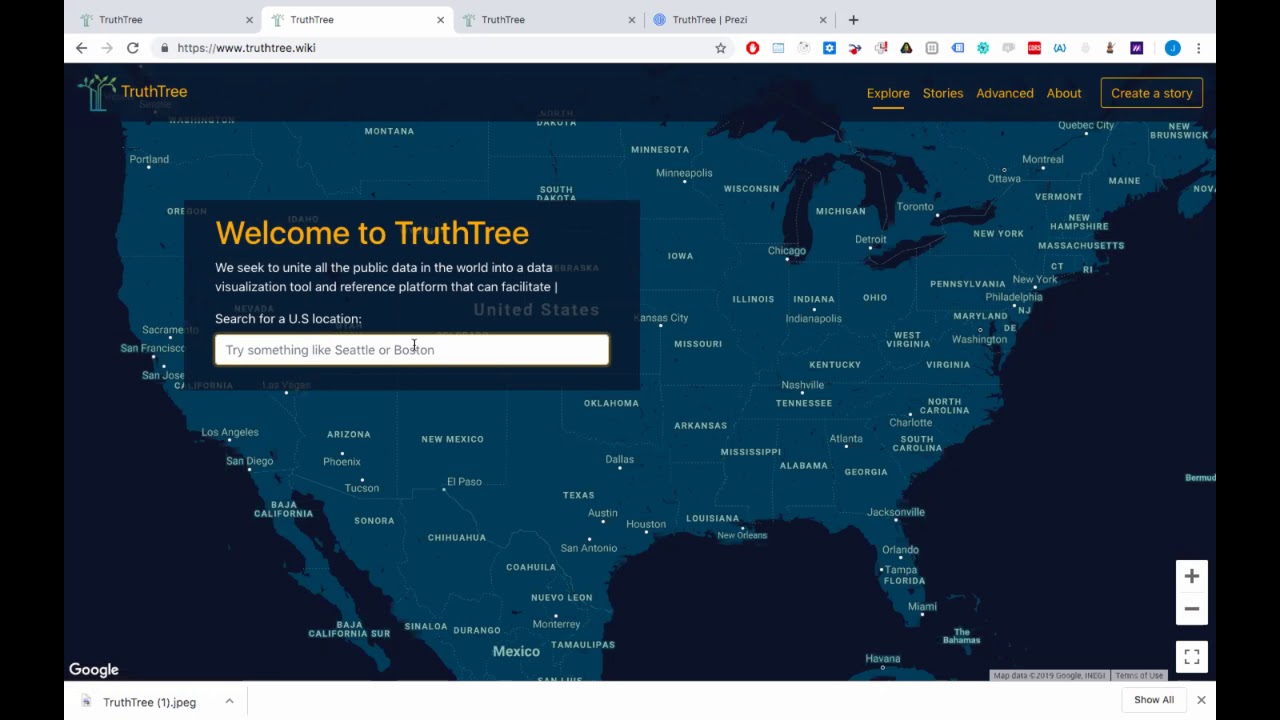This screenshot has width=1280, height=720.
Task: Go back in browser history
Action: pyautogui.click(x=82, y=48)
